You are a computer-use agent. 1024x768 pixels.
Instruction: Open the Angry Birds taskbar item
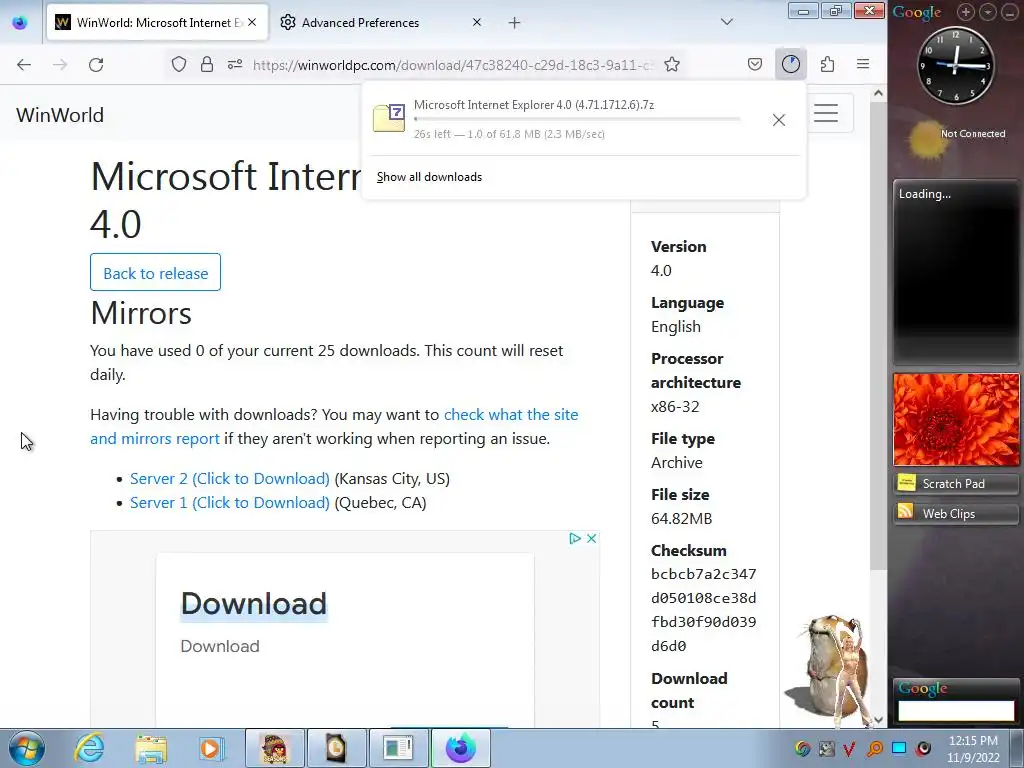[275, 748]
